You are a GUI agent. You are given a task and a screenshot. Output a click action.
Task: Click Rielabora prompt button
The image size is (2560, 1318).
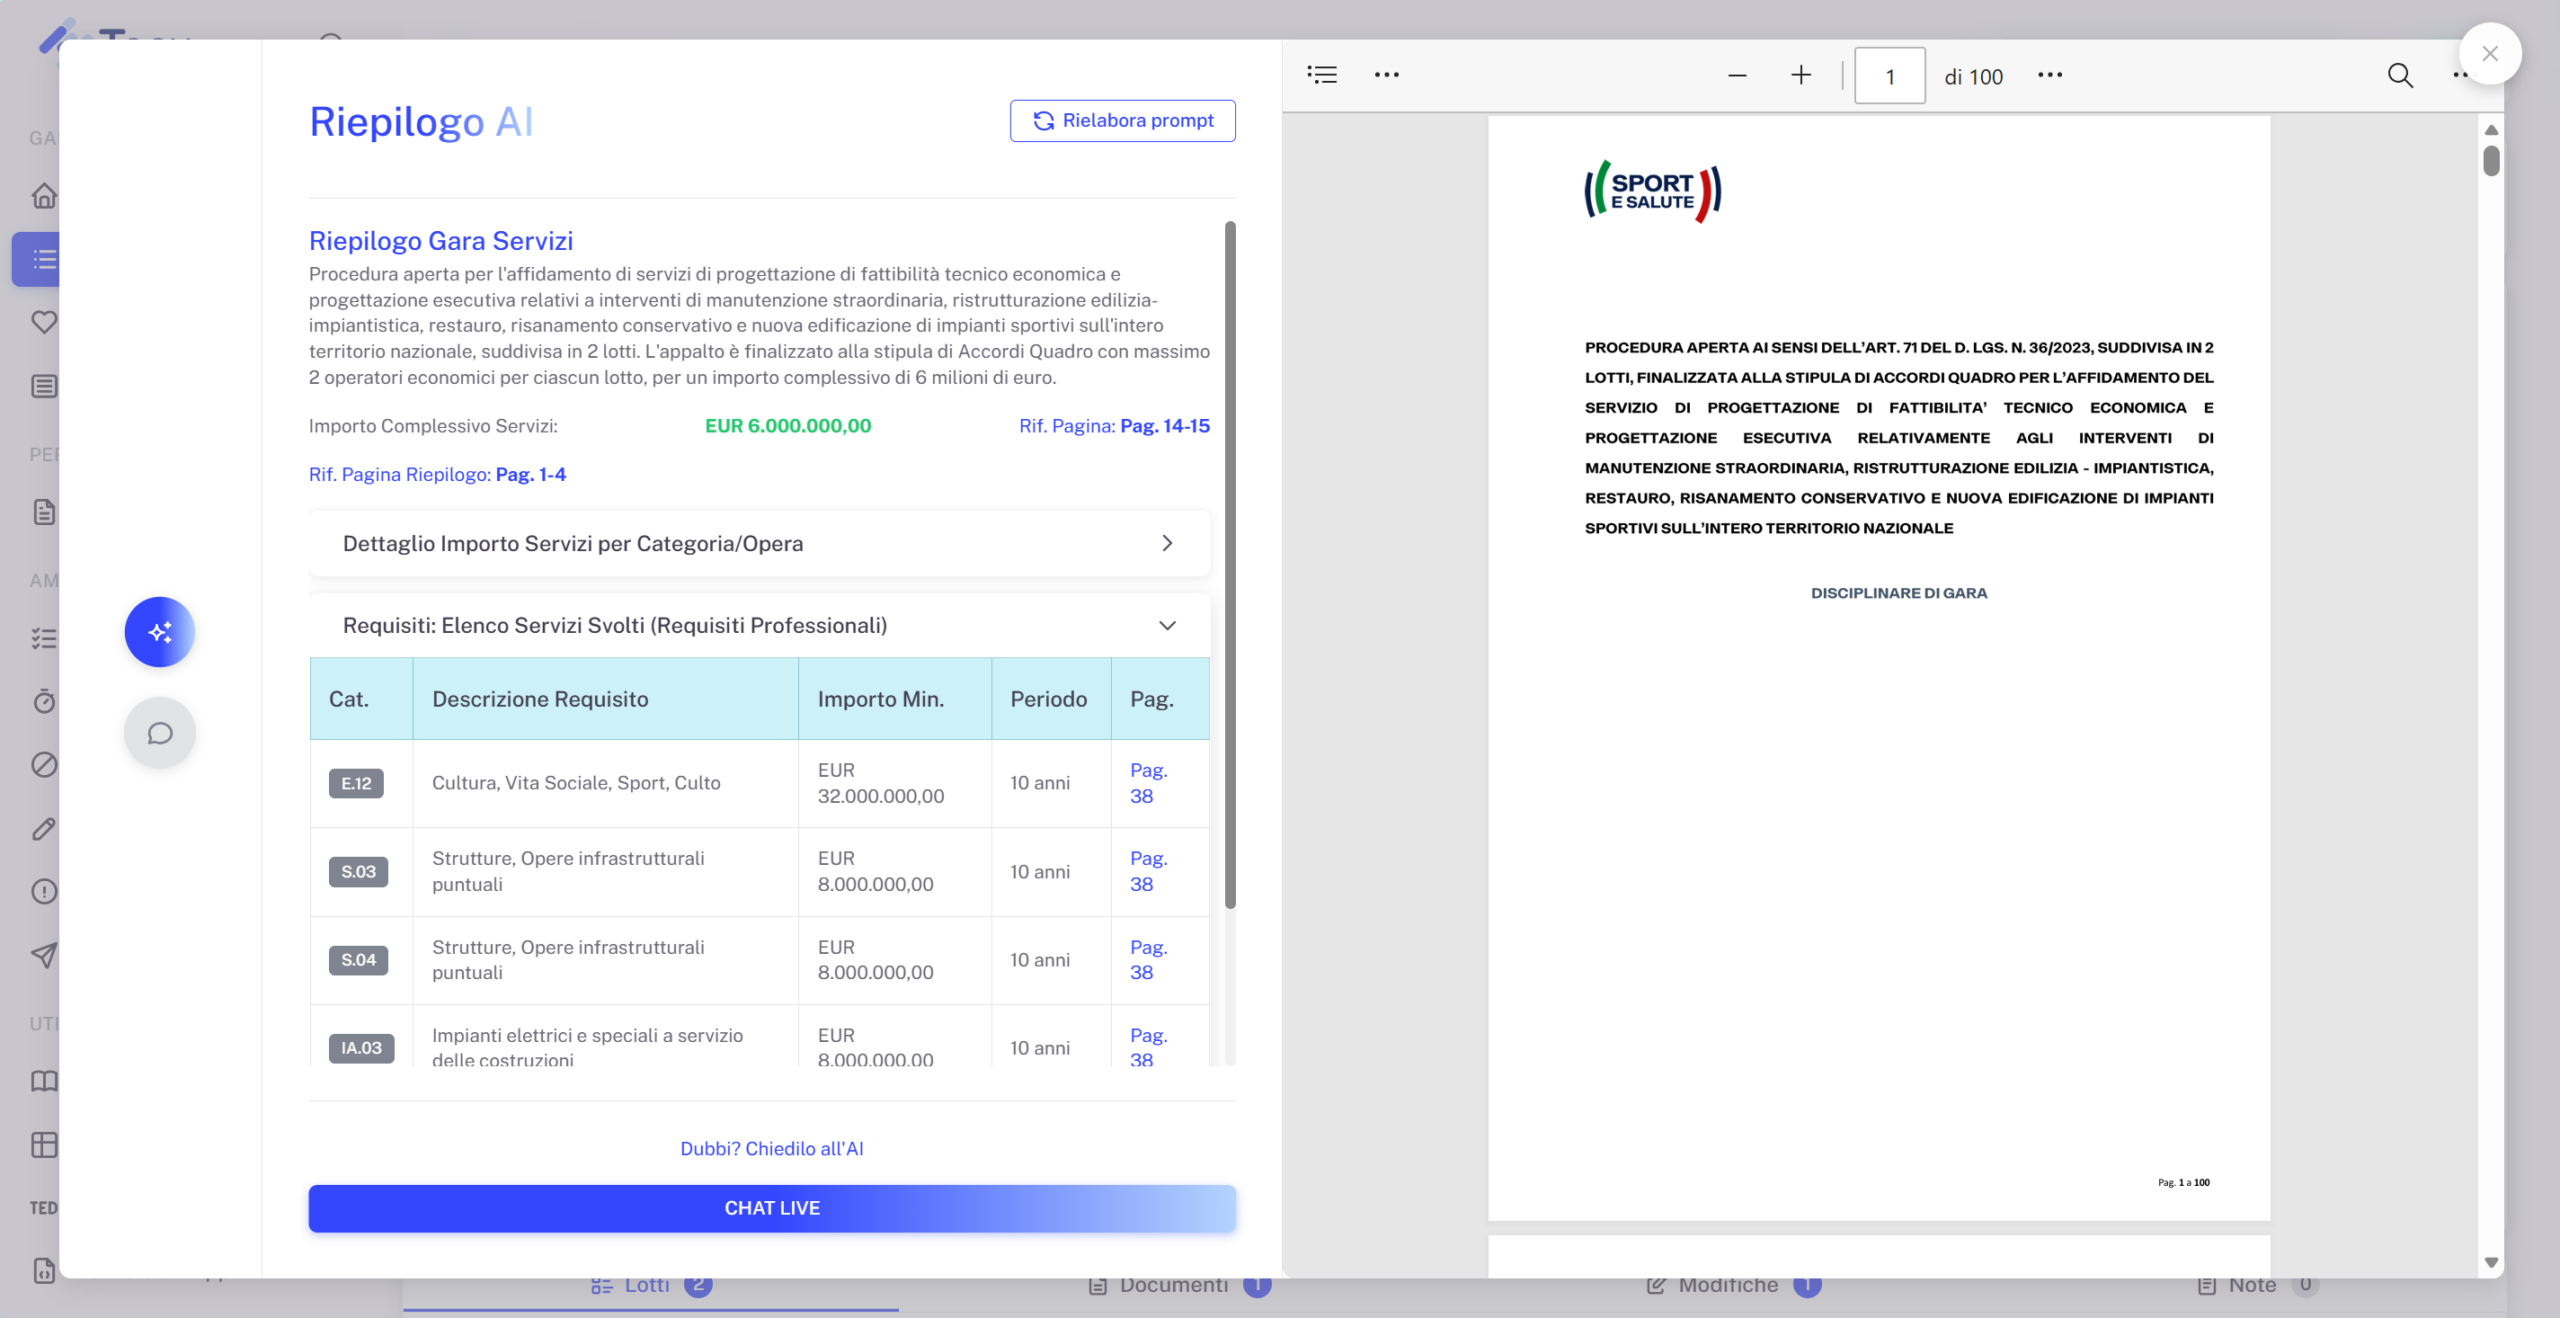(1122, 121)
